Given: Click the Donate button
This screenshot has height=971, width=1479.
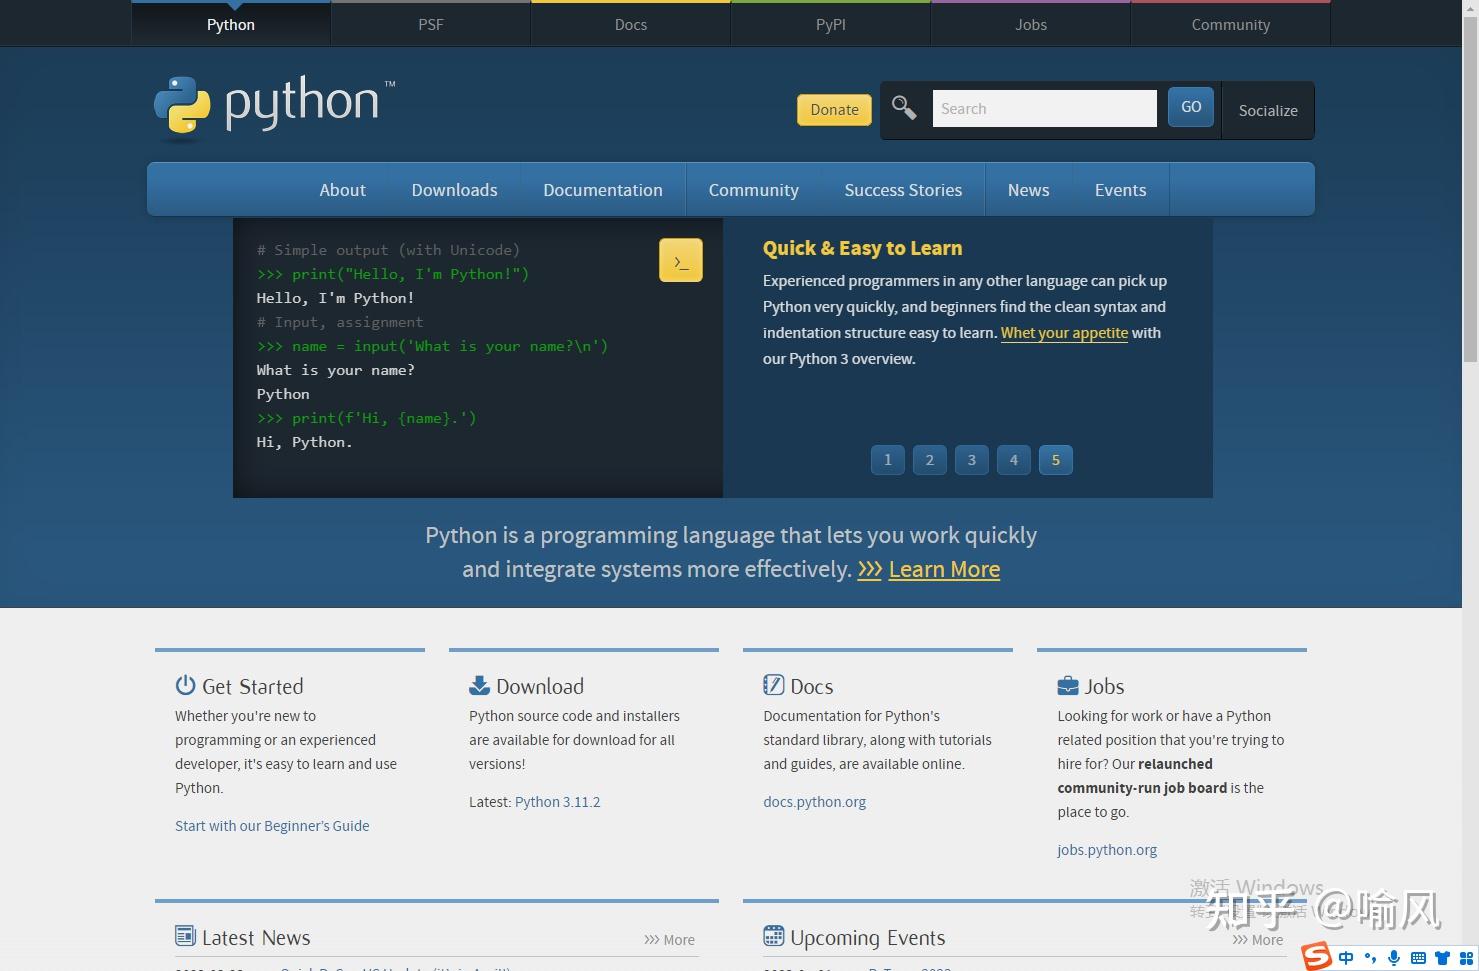Looking at the screenshot, I should point(833,109).
